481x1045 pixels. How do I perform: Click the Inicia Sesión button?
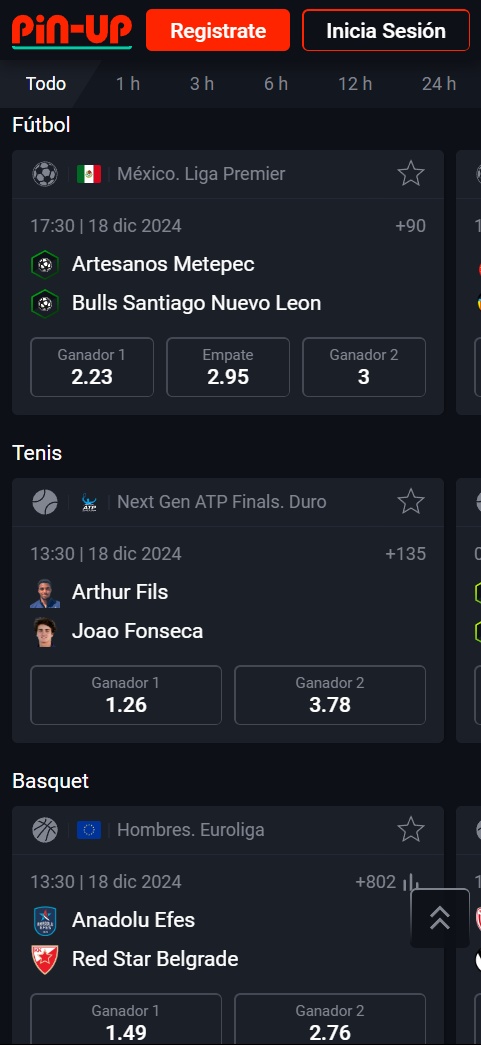(386, 31)
